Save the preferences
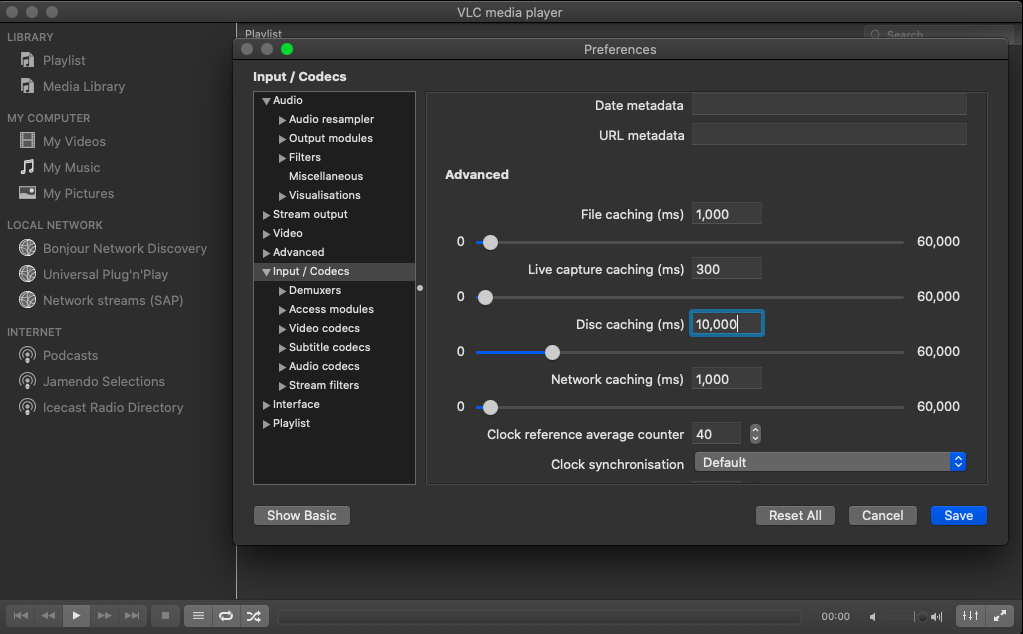 click(958, 515)
